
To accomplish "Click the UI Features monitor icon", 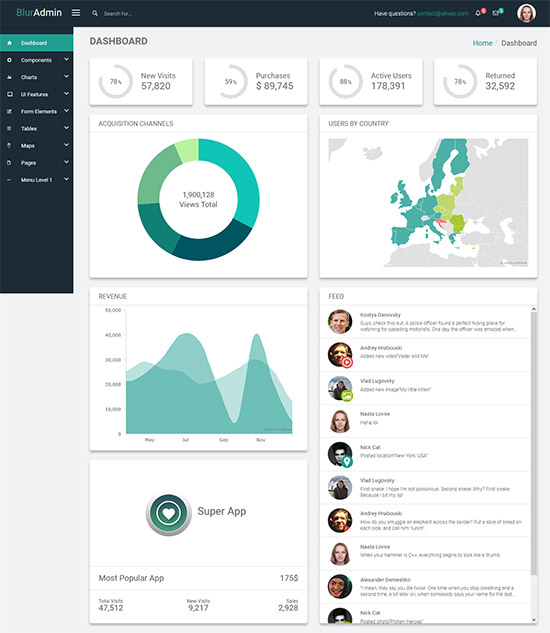I will [x=9, y=94].
